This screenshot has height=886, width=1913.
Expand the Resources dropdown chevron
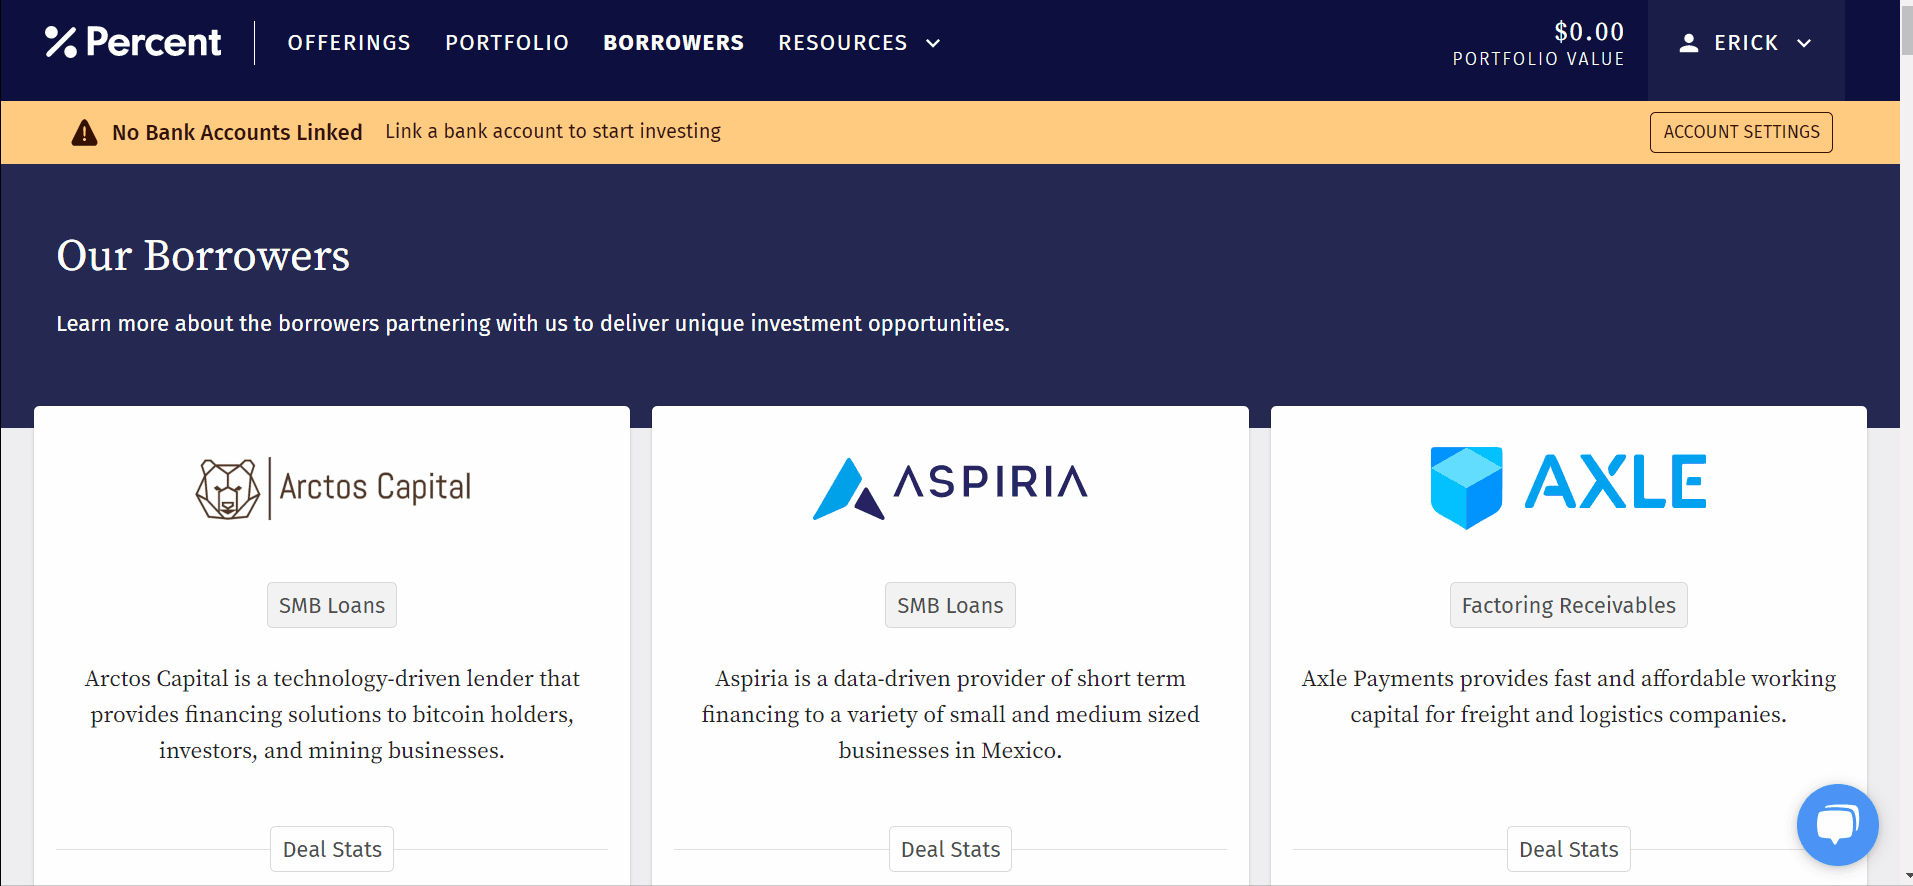[933, 43]
